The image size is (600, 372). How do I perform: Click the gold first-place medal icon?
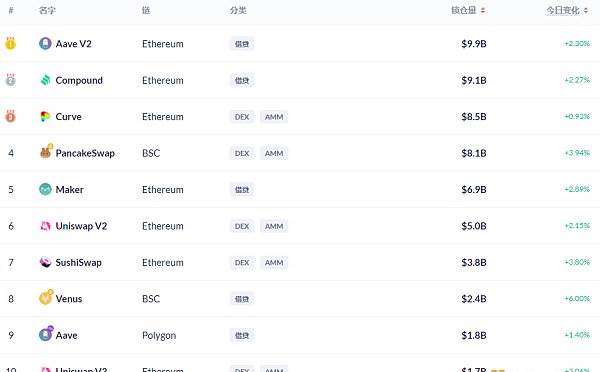point(10,43)
